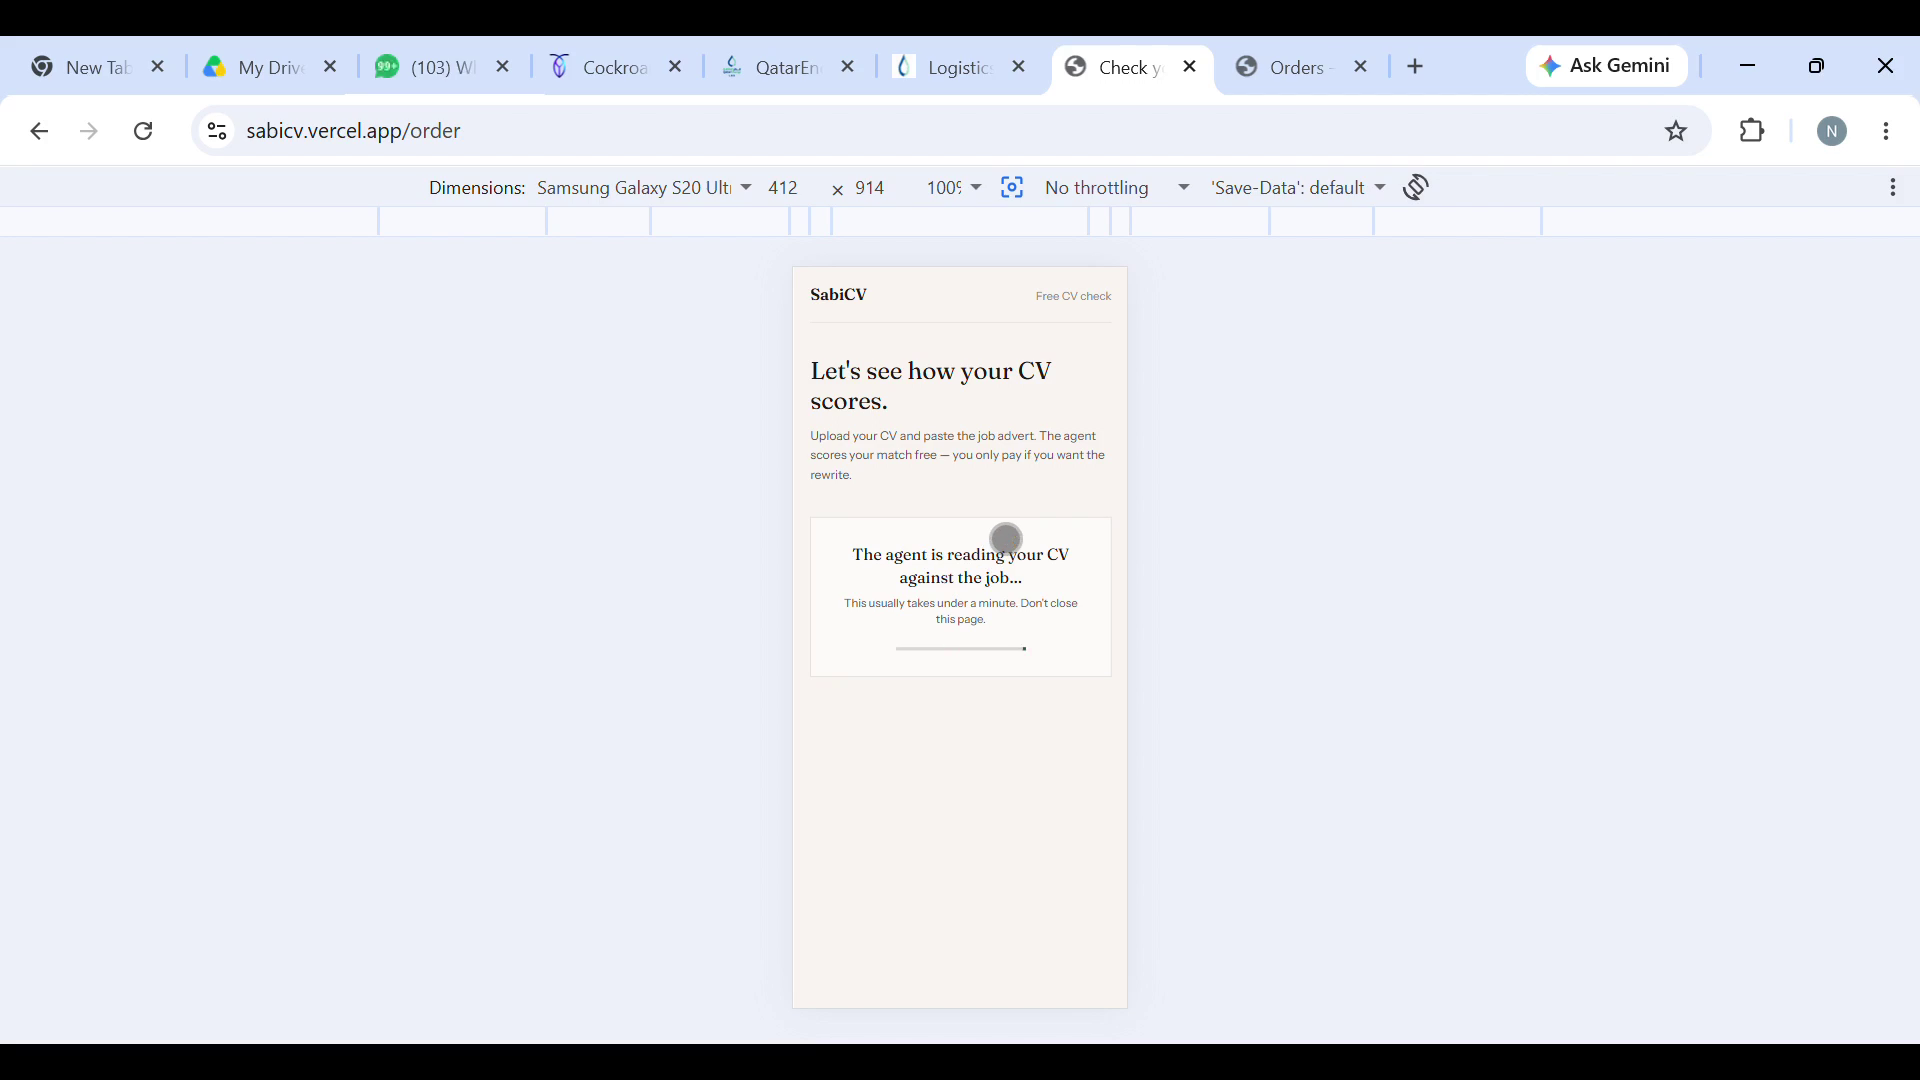The height and width of the screenshot is (1080, 1920).
Task: Rotate the device orientation icon
Action: [x=1416, y=187]
